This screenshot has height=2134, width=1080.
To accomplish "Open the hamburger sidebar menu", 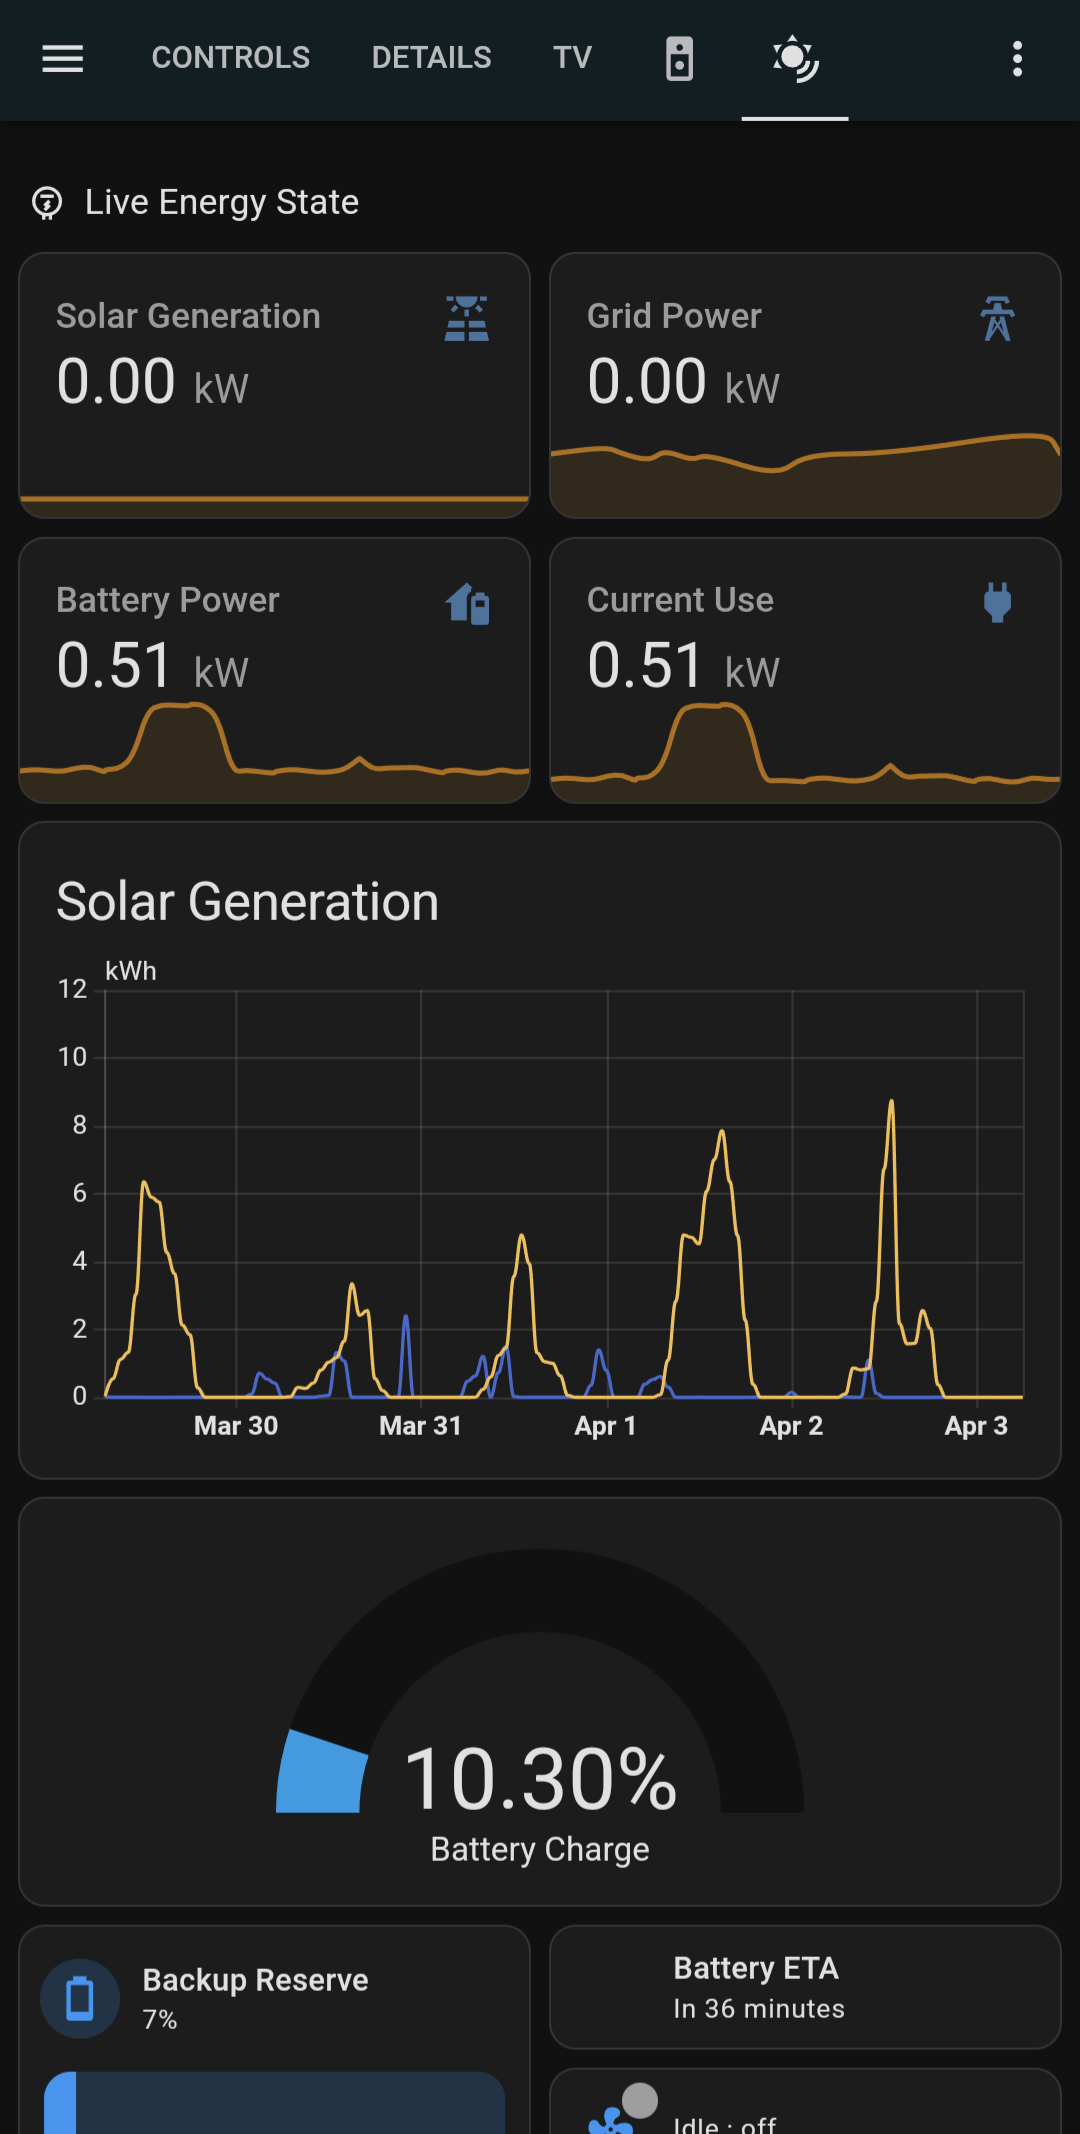I will click(x=62, y=59).
